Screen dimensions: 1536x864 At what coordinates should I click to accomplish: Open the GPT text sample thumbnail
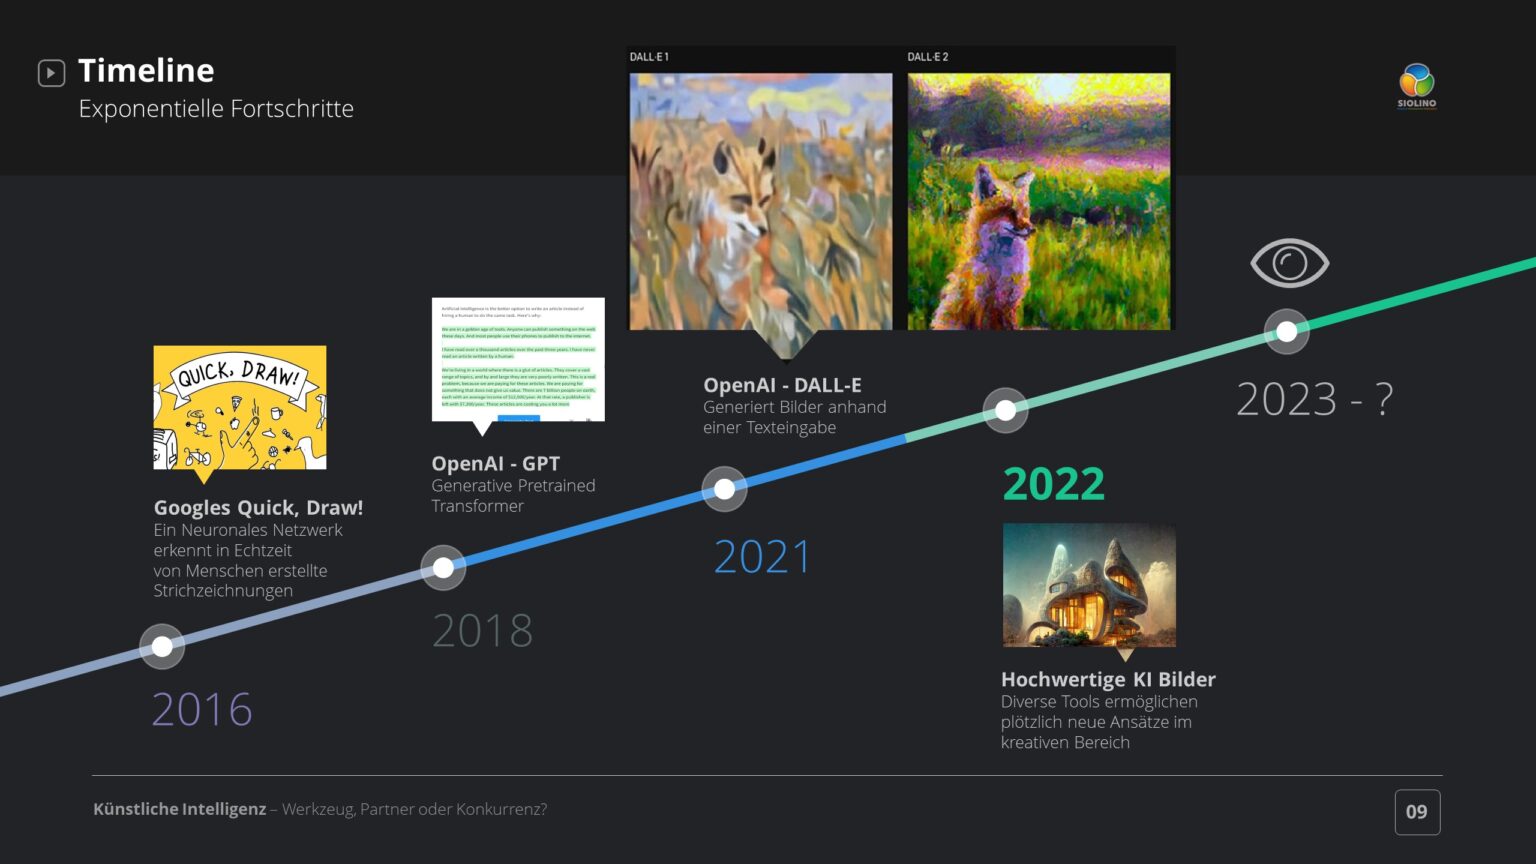(x=518, y=359)
